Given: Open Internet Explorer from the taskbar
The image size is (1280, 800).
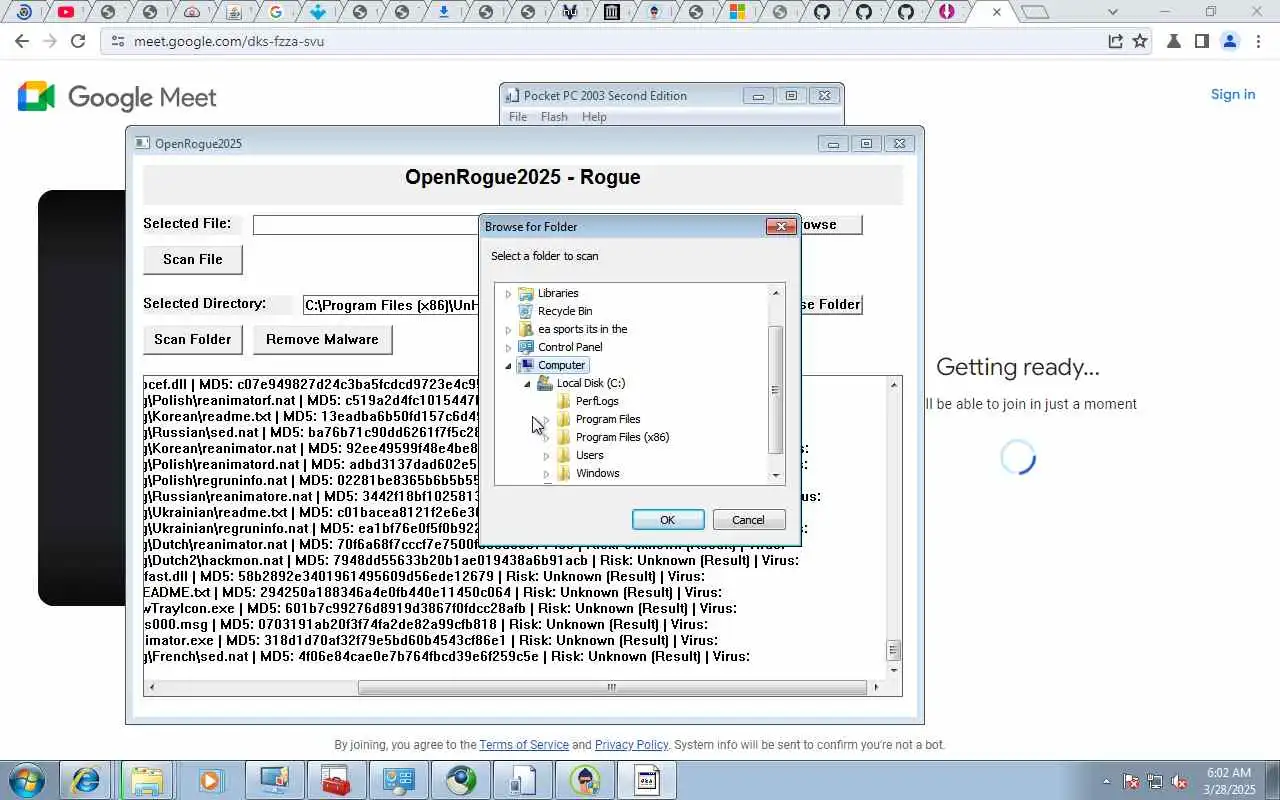Looking at the screenshot, I should pos(85,780).
